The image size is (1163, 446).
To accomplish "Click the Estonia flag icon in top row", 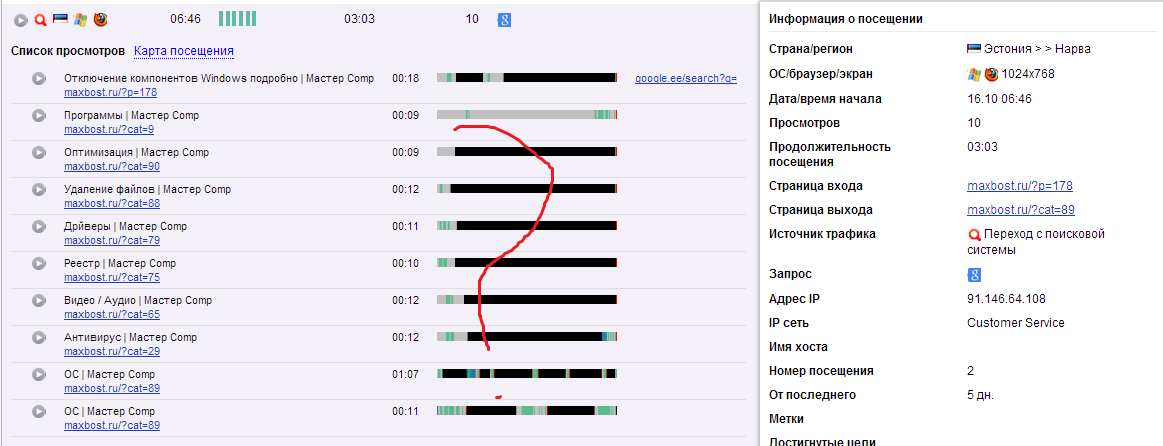I will [x=60, y=18].
